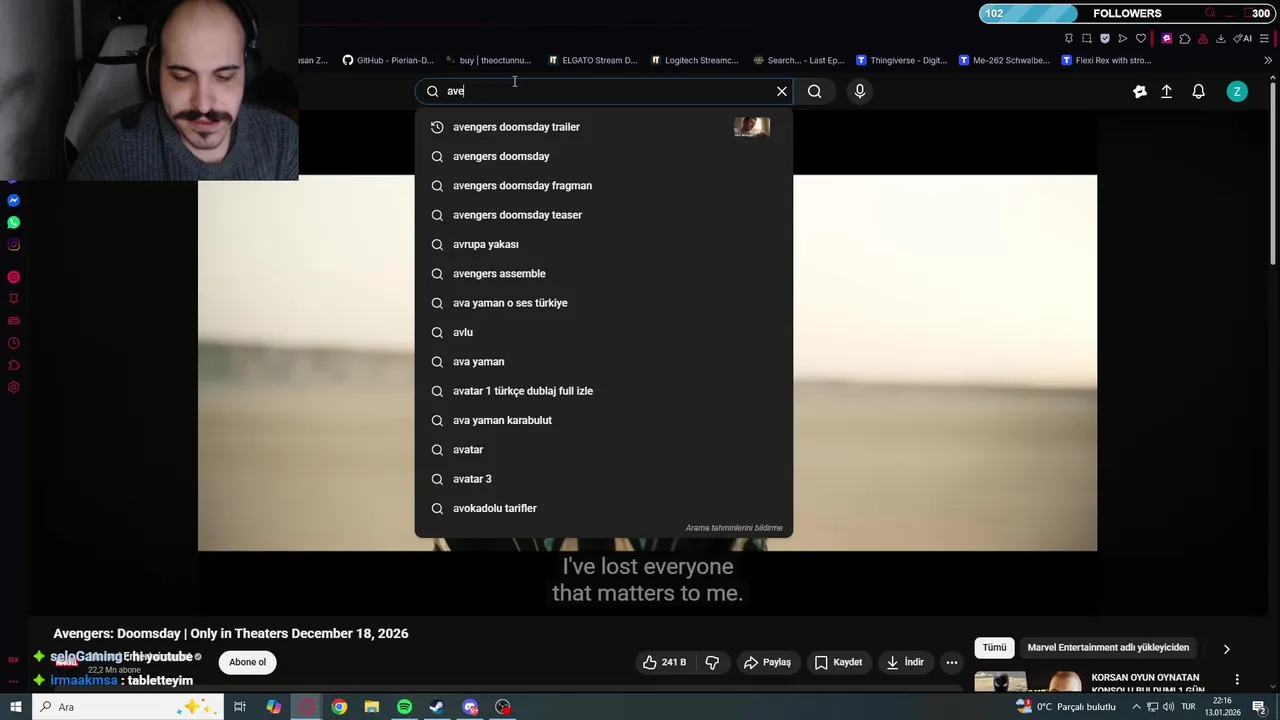Click browser heart bookmark icon
The image size is (1280, 720).
1141,38
